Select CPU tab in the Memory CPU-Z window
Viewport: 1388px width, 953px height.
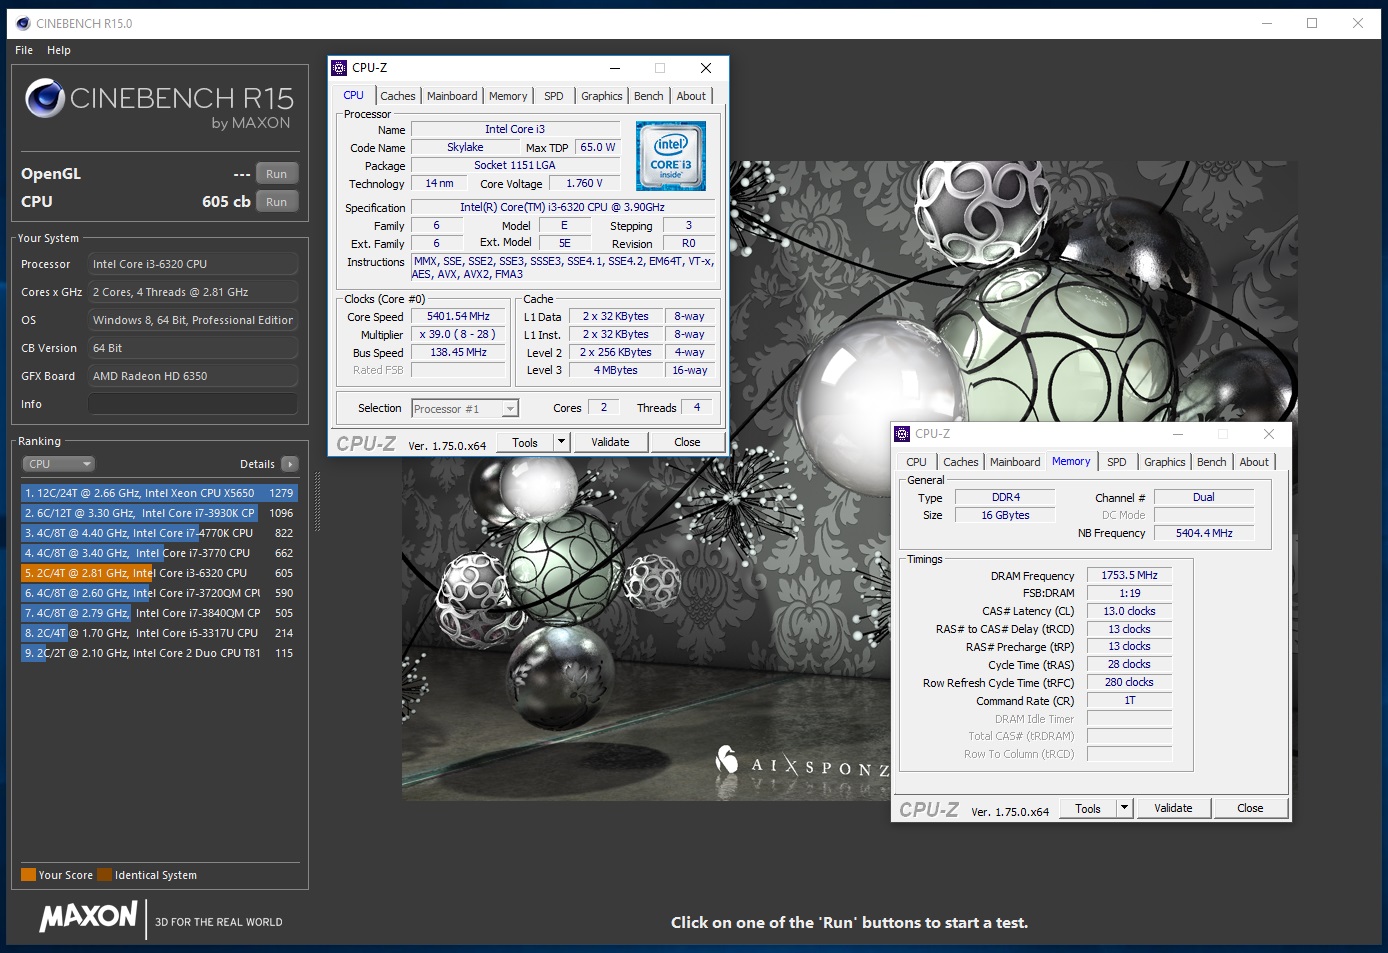tap(917, 462)
